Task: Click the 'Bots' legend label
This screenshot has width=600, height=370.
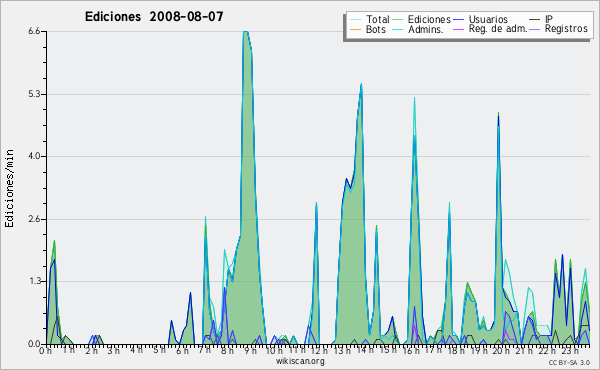Action: click(x=375, y=29)
